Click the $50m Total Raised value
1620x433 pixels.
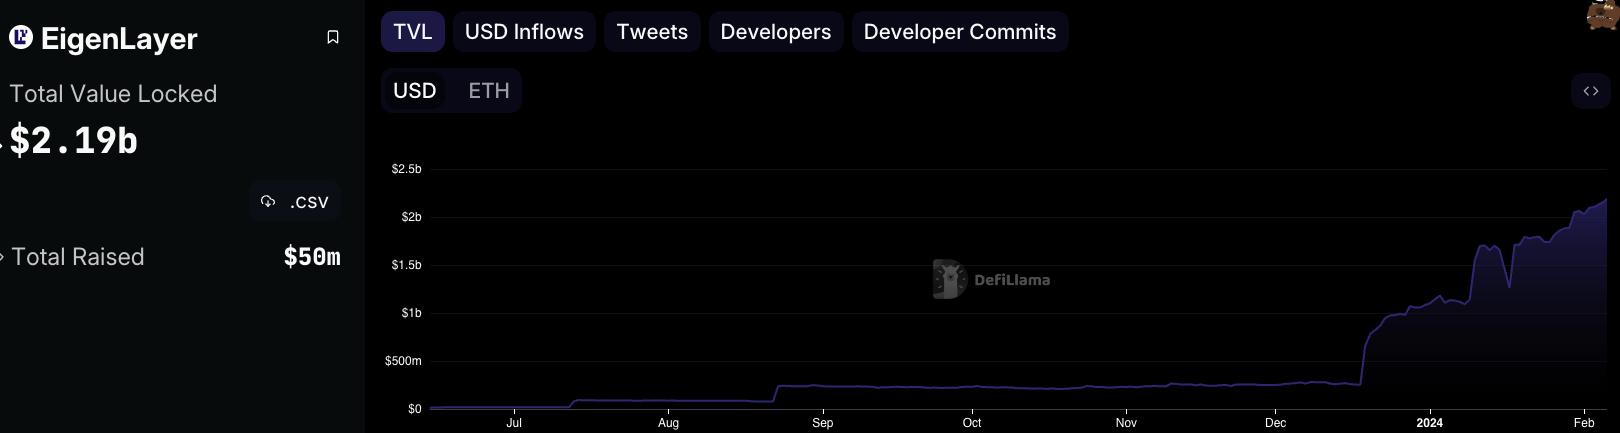(312, 257)
